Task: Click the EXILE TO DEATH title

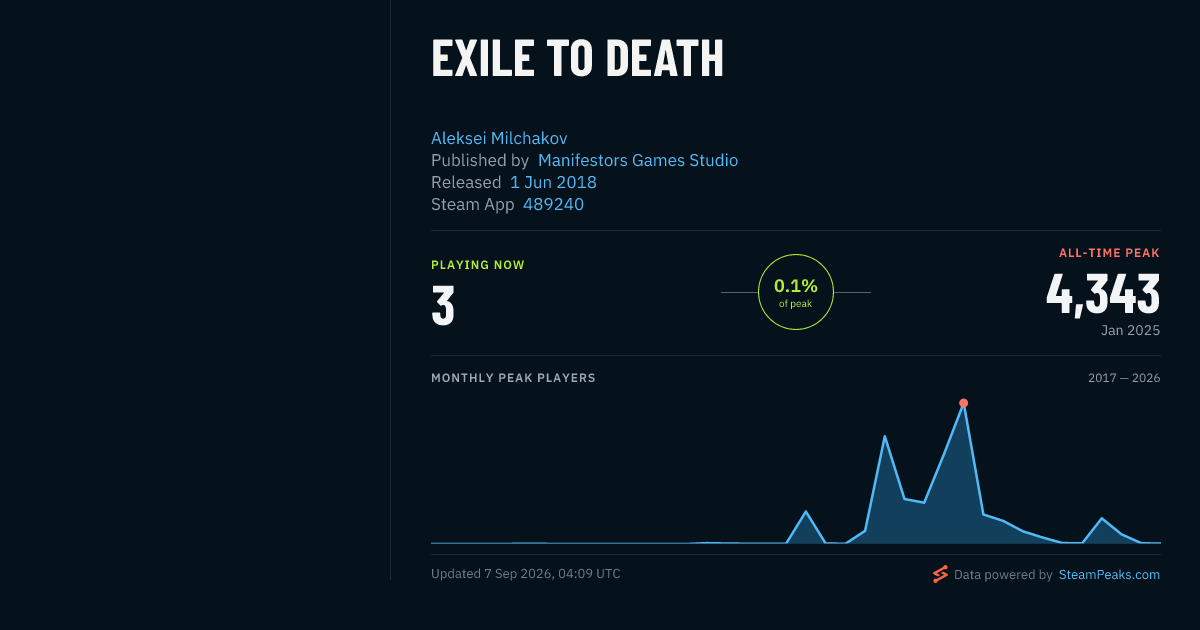Action: tap(577, 59)
